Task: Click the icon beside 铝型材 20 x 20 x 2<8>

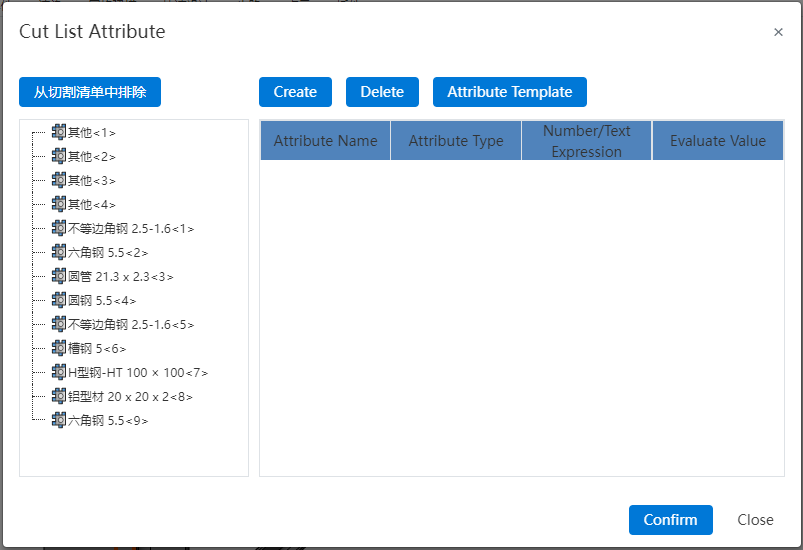Action: (59, 396)
